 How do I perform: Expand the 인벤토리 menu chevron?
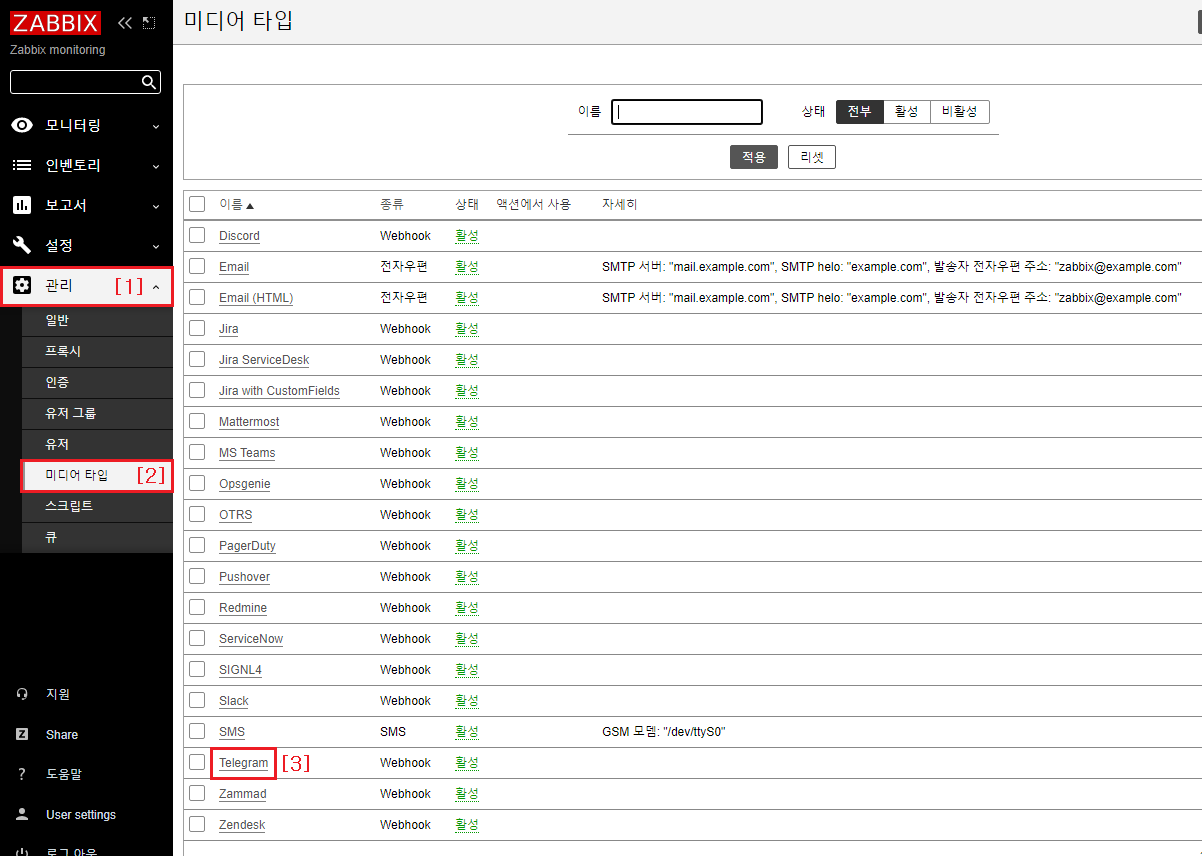click(x=155, y=166)
